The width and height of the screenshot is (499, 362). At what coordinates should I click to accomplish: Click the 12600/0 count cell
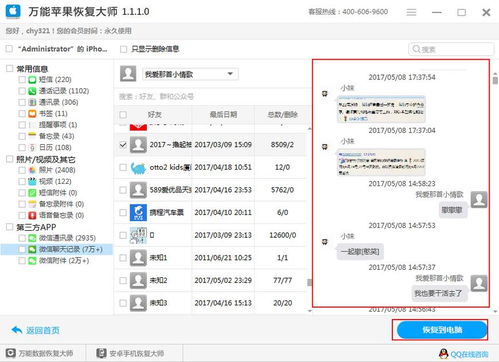[x=282, y=235]
